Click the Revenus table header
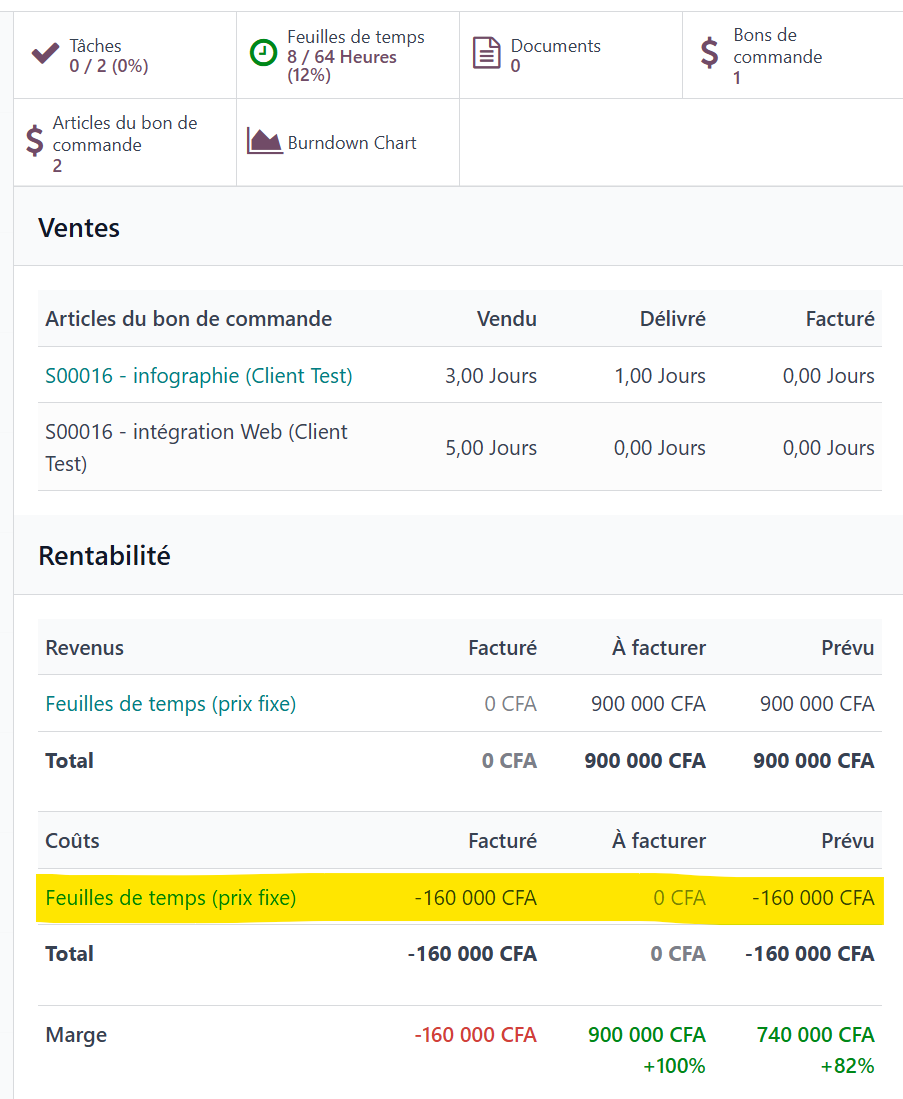Viewport: 903px width, 1099px height. [x=84, y=648]
